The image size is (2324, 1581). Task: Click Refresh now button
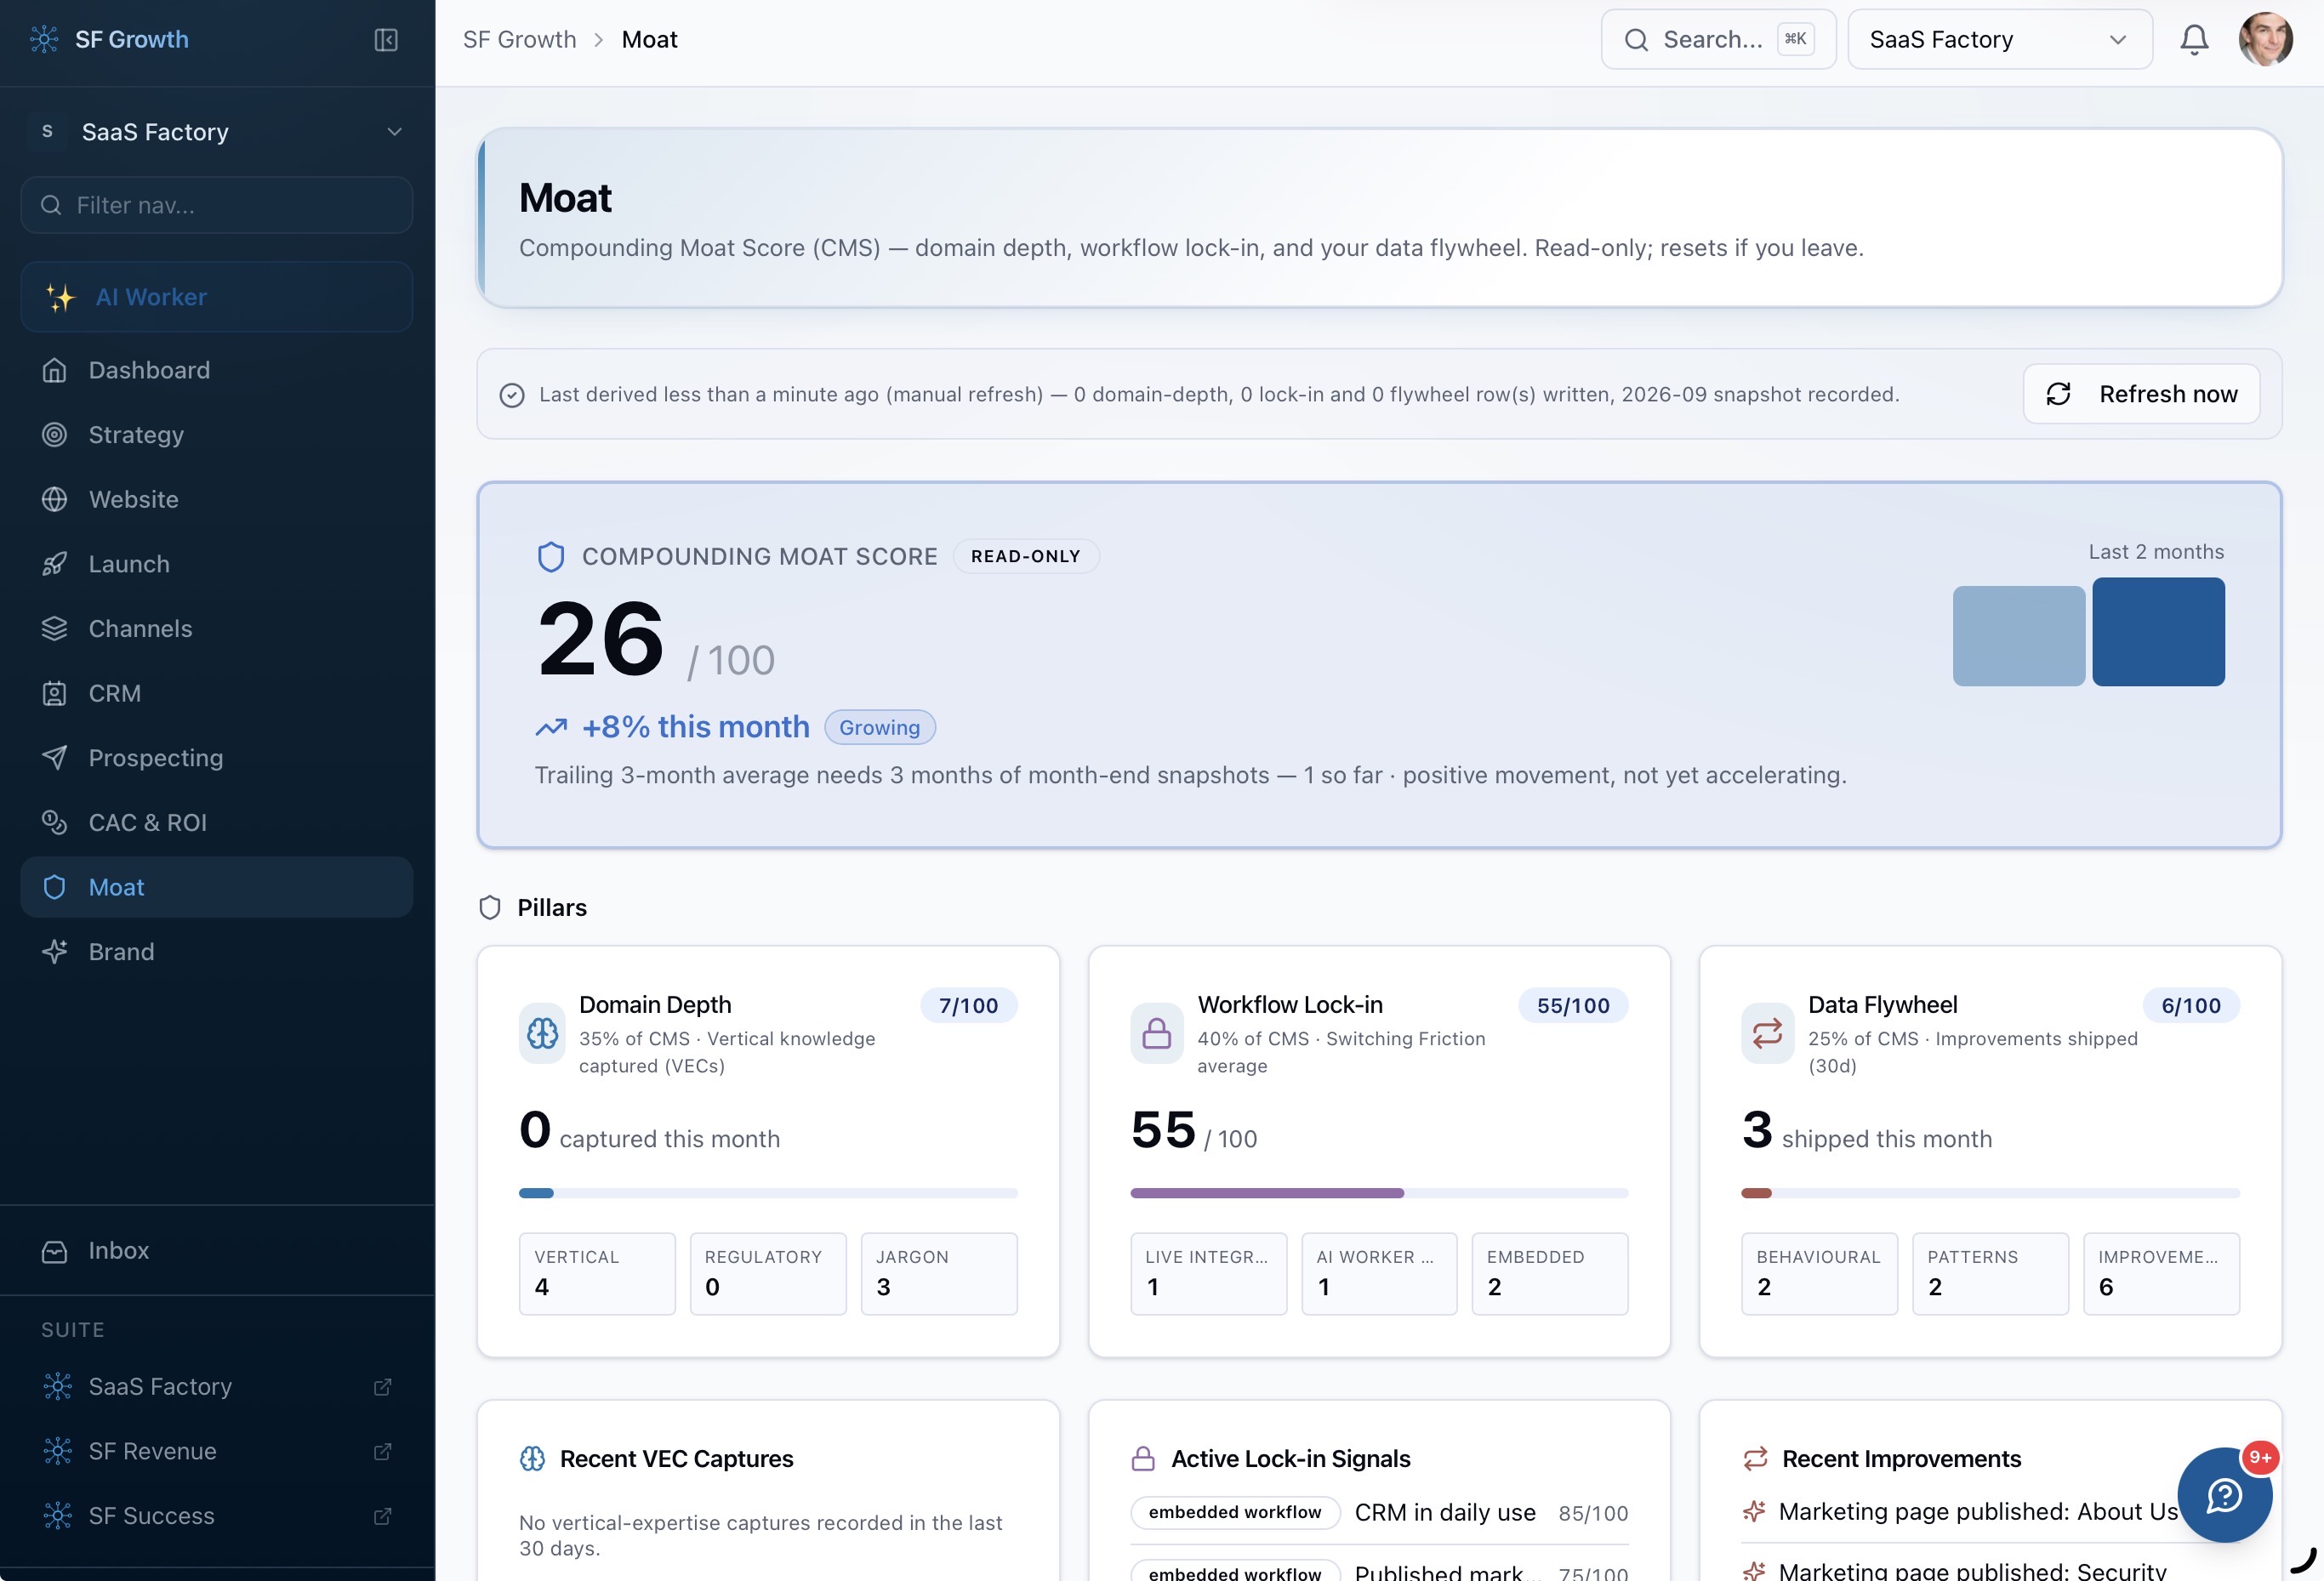click(x=2141, y=394)
